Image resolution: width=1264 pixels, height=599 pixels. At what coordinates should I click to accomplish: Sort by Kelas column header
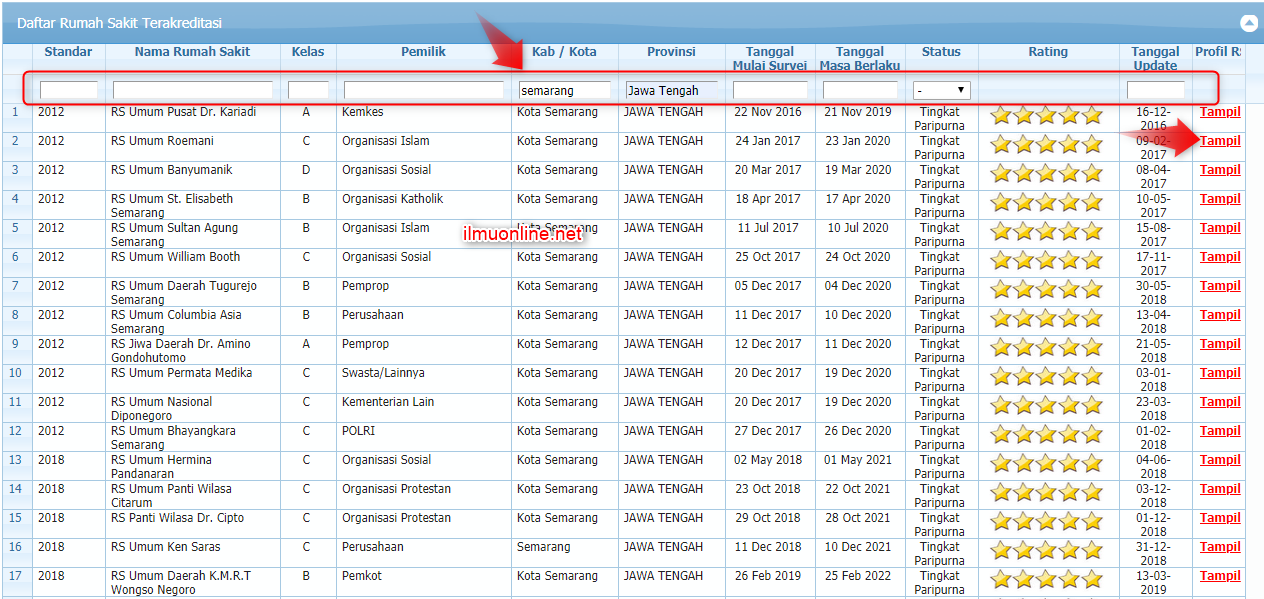pos(308,52)
